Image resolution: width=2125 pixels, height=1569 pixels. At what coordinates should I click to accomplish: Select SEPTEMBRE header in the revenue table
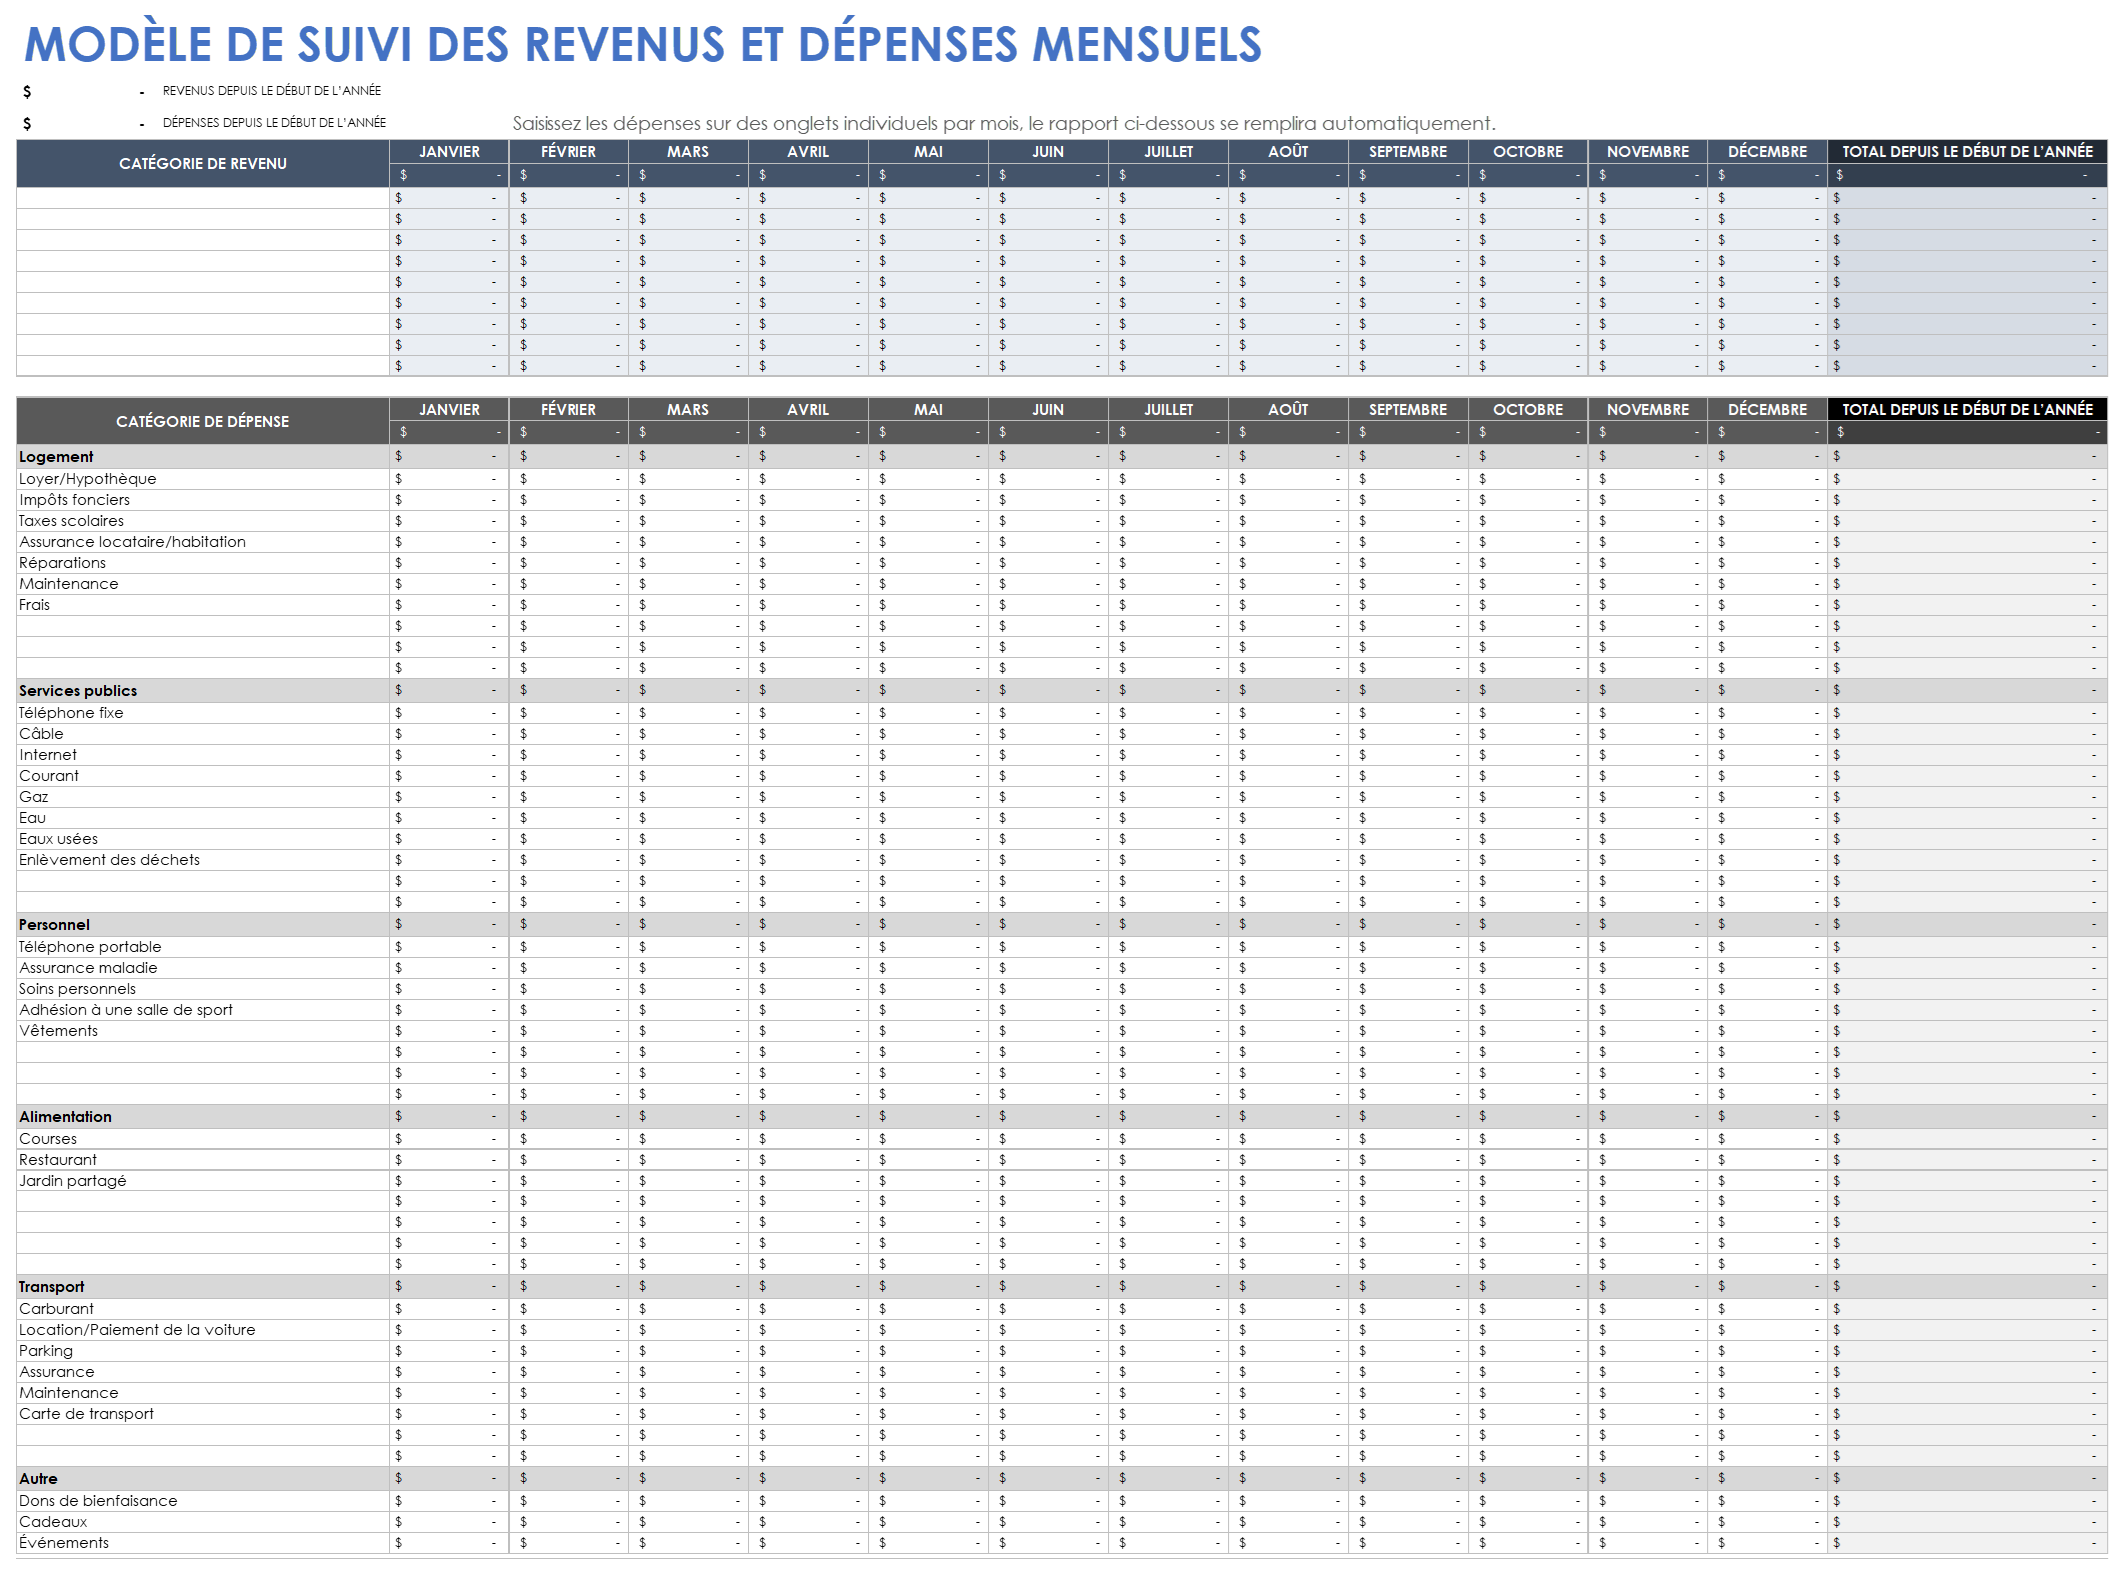[x=1407, y=152]
